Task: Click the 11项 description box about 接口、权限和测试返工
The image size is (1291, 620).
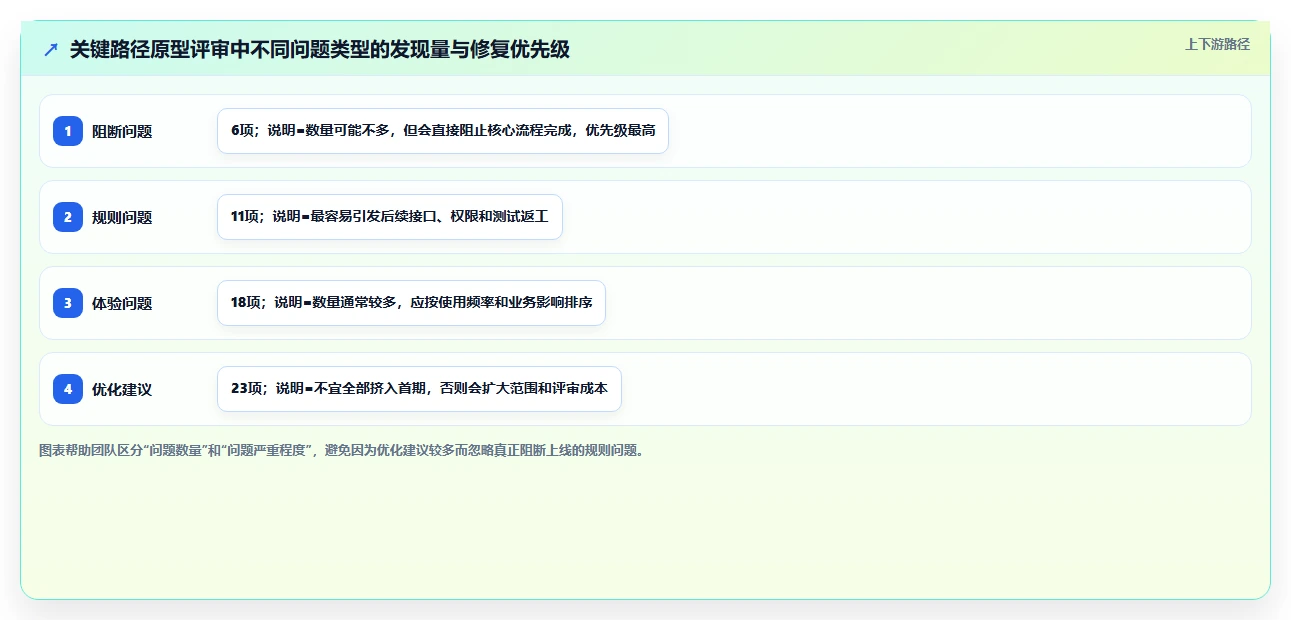Action: [390, 217]
